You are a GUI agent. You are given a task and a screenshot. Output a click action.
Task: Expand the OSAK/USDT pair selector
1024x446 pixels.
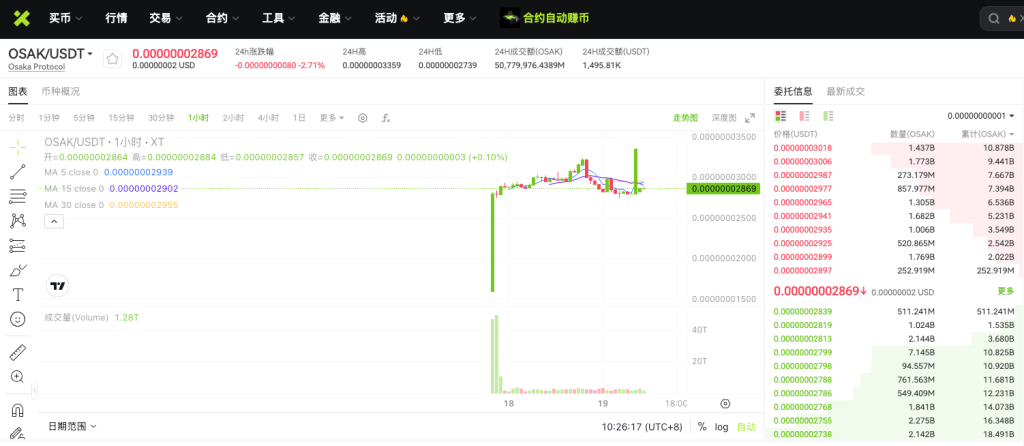click(51, 53)
